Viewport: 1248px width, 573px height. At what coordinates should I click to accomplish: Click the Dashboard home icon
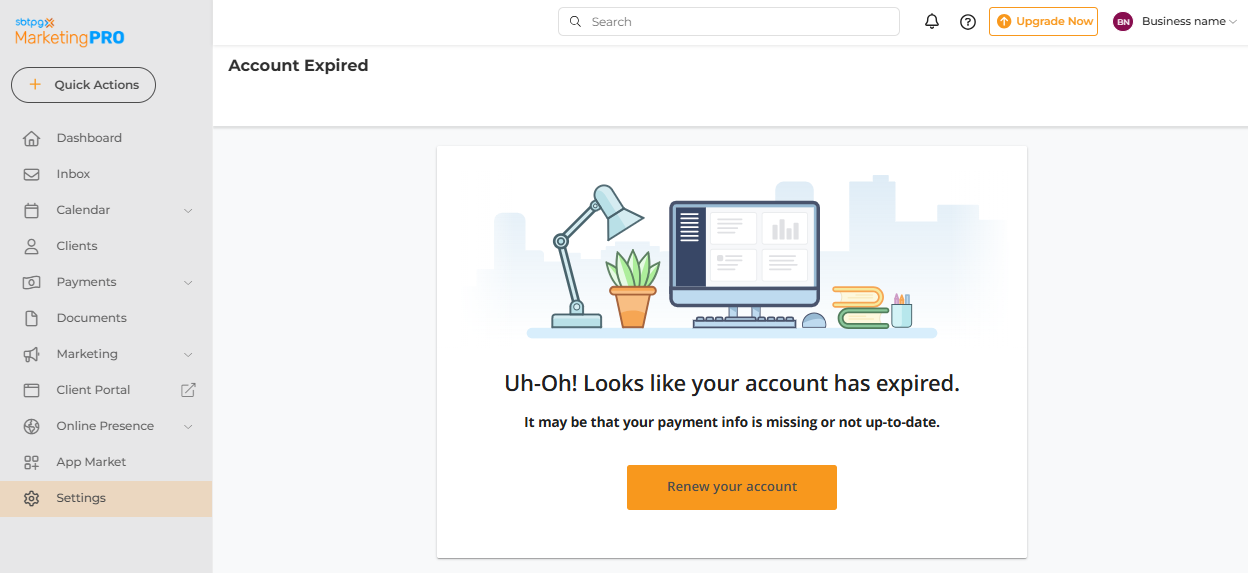[x=31, y=138]
